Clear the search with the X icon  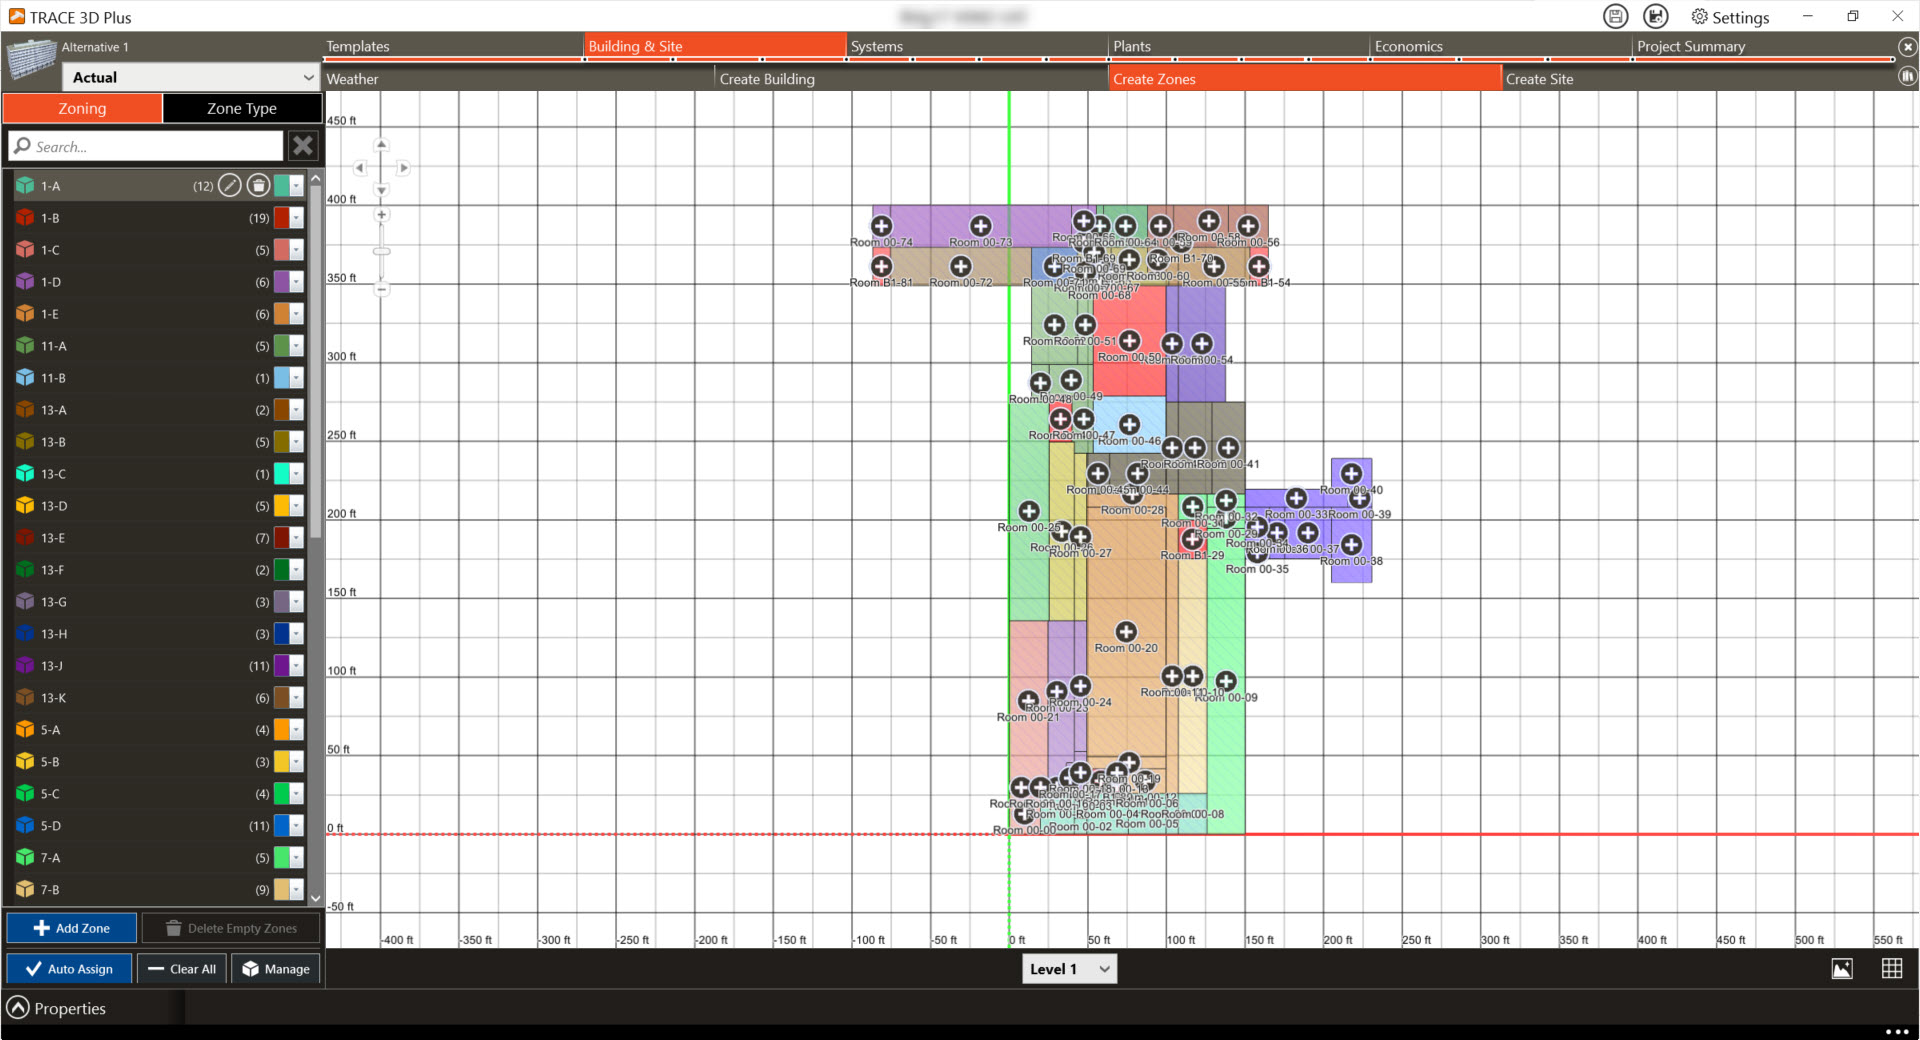pos(303,146)
